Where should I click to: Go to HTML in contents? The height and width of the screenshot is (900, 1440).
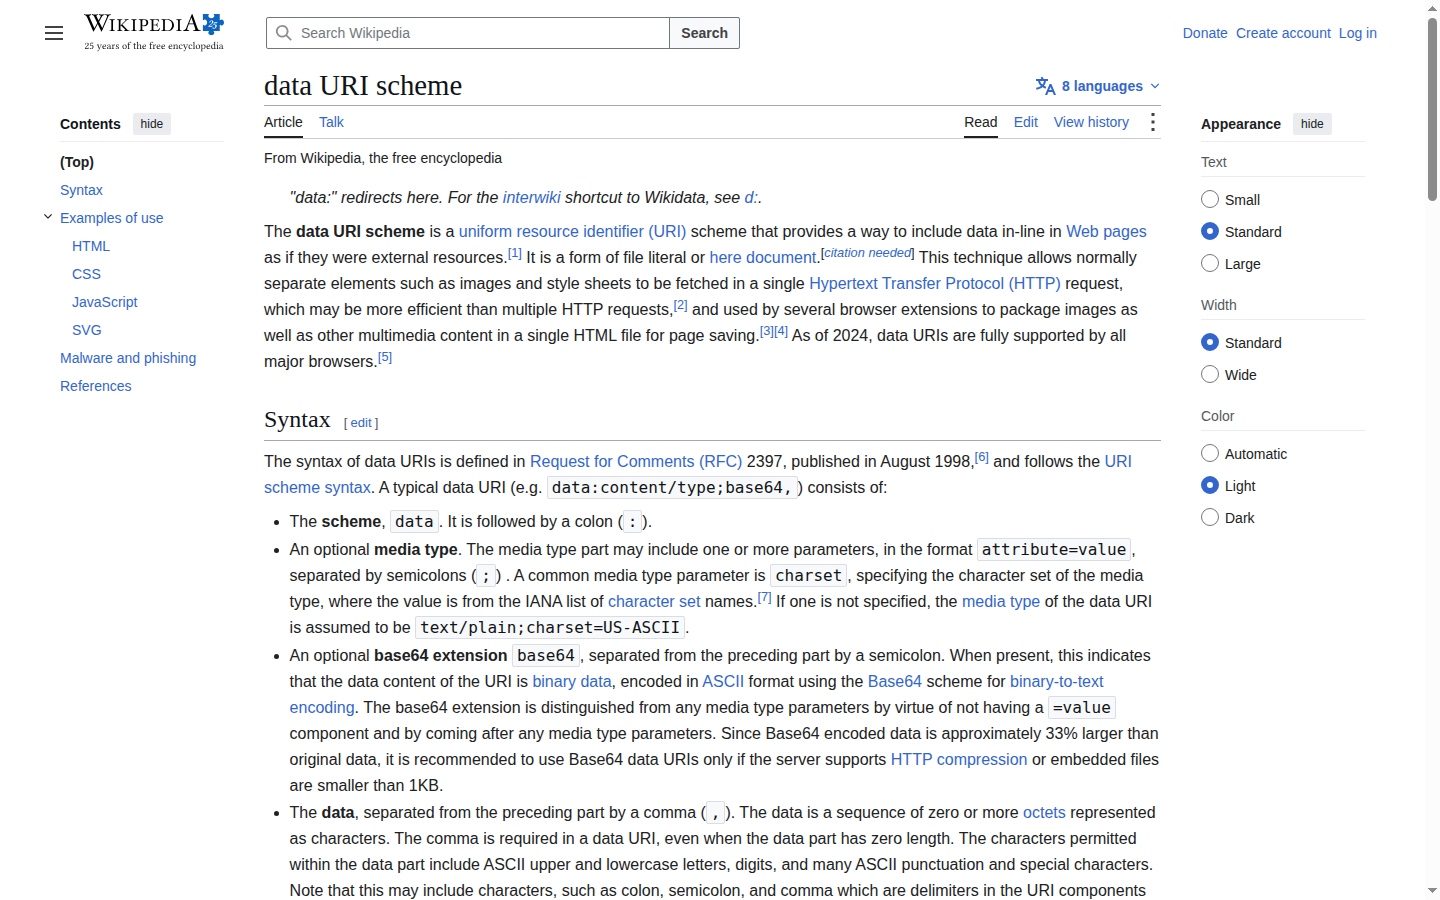pos(91,246)
